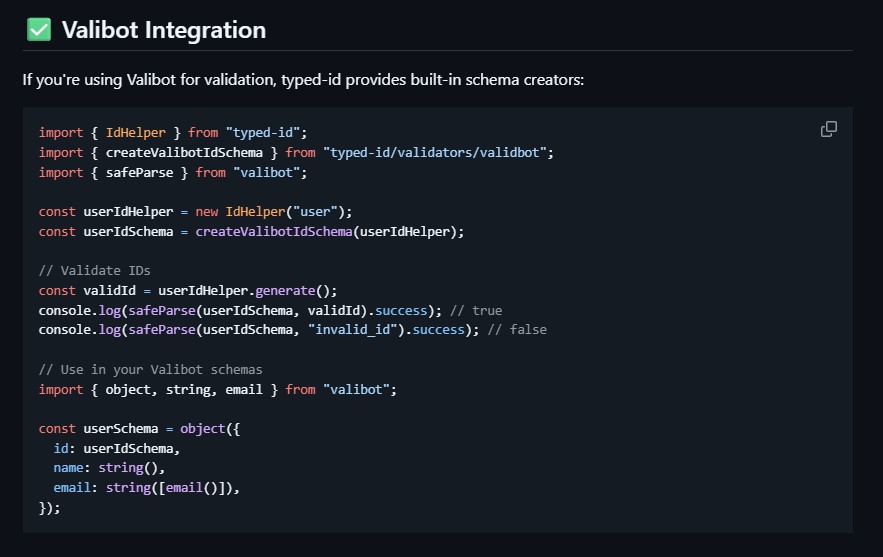Click the "email: string([email()])," line

146,488
